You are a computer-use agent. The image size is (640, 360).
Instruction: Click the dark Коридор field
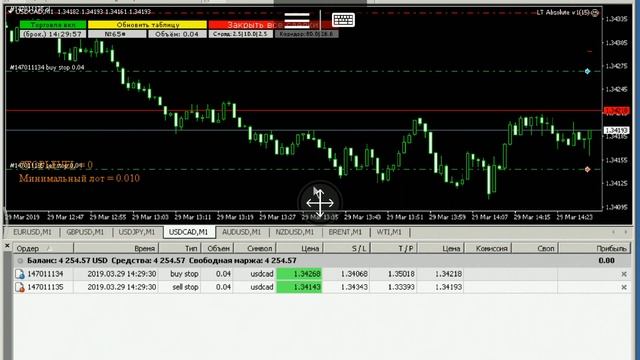(307, 34)
